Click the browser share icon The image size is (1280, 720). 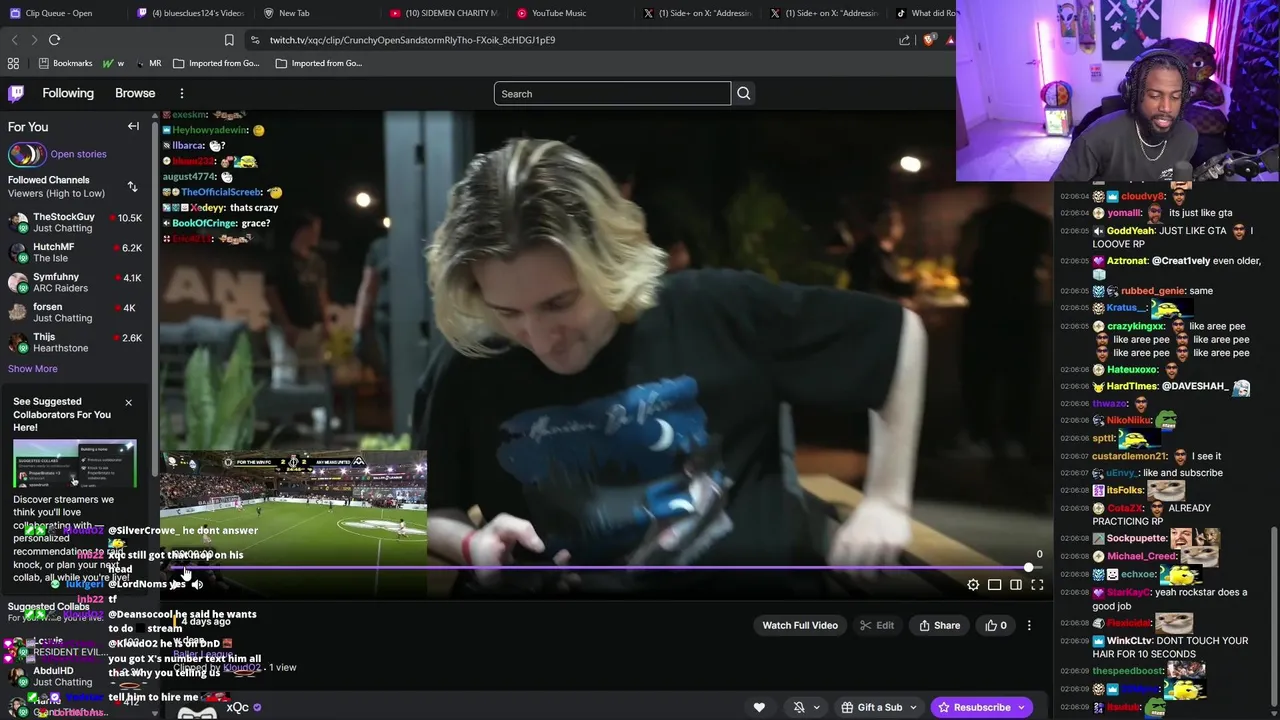905,40
